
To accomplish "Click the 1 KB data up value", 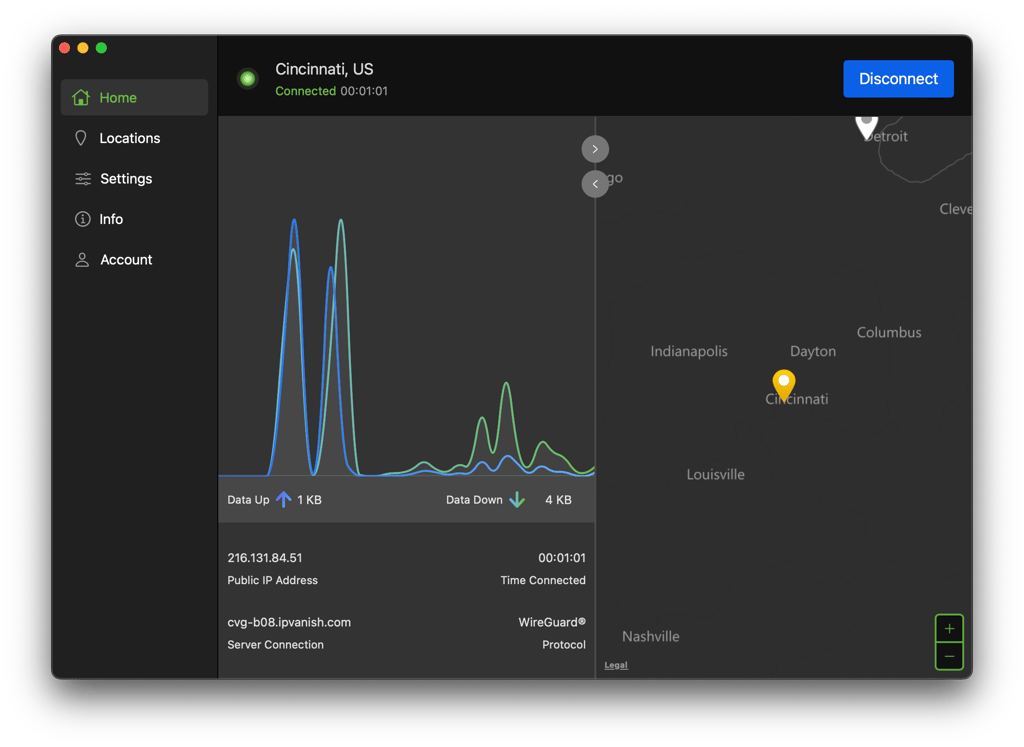I will 309,500.
